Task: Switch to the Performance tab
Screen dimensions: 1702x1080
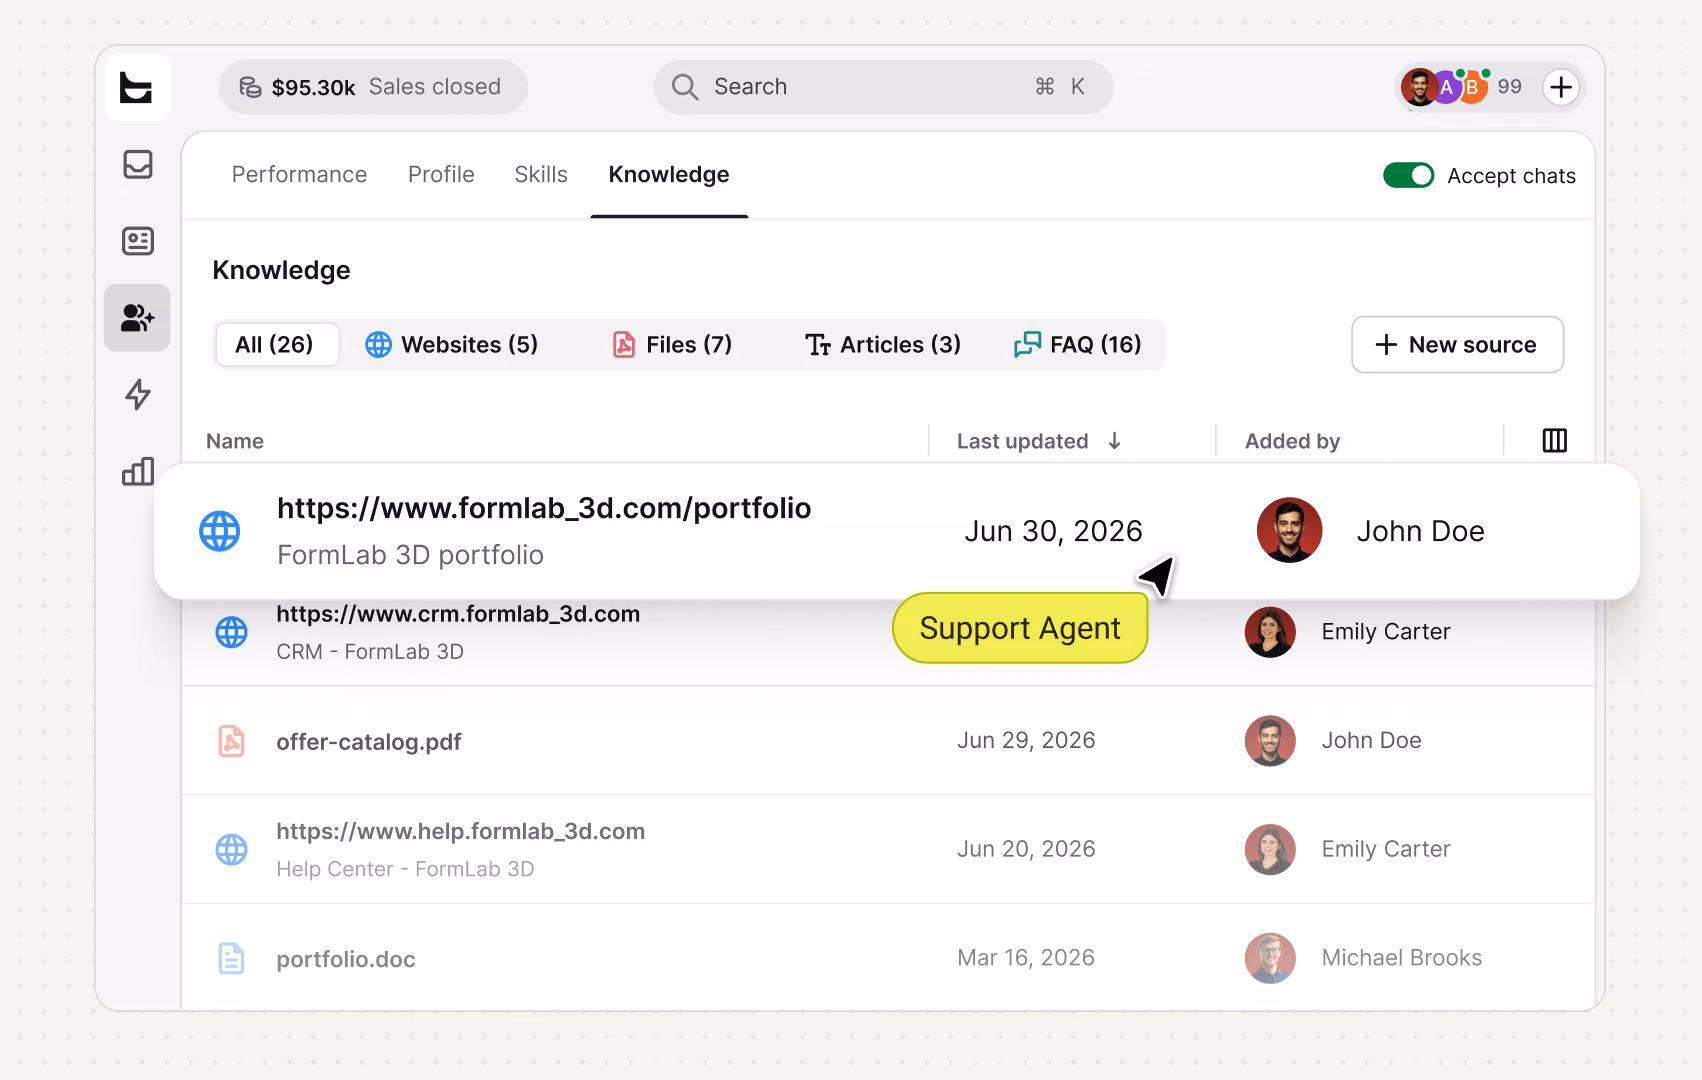Action: click(299, 174)
